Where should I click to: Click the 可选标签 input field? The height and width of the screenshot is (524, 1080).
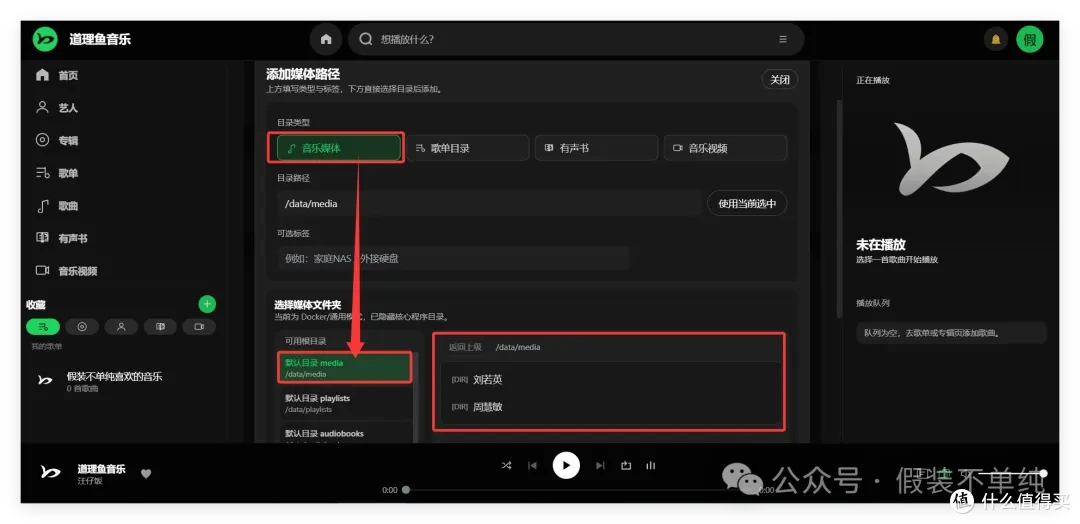pos(453,259)
